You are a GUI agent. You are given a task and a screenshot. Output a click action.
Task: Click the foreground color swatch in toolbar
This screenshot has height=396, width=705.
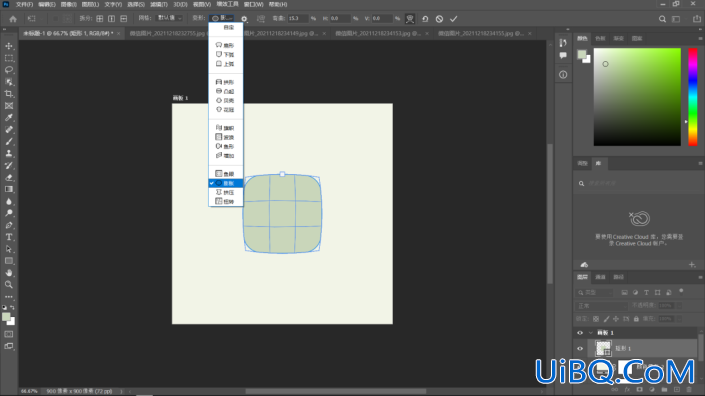coord(6,317)
